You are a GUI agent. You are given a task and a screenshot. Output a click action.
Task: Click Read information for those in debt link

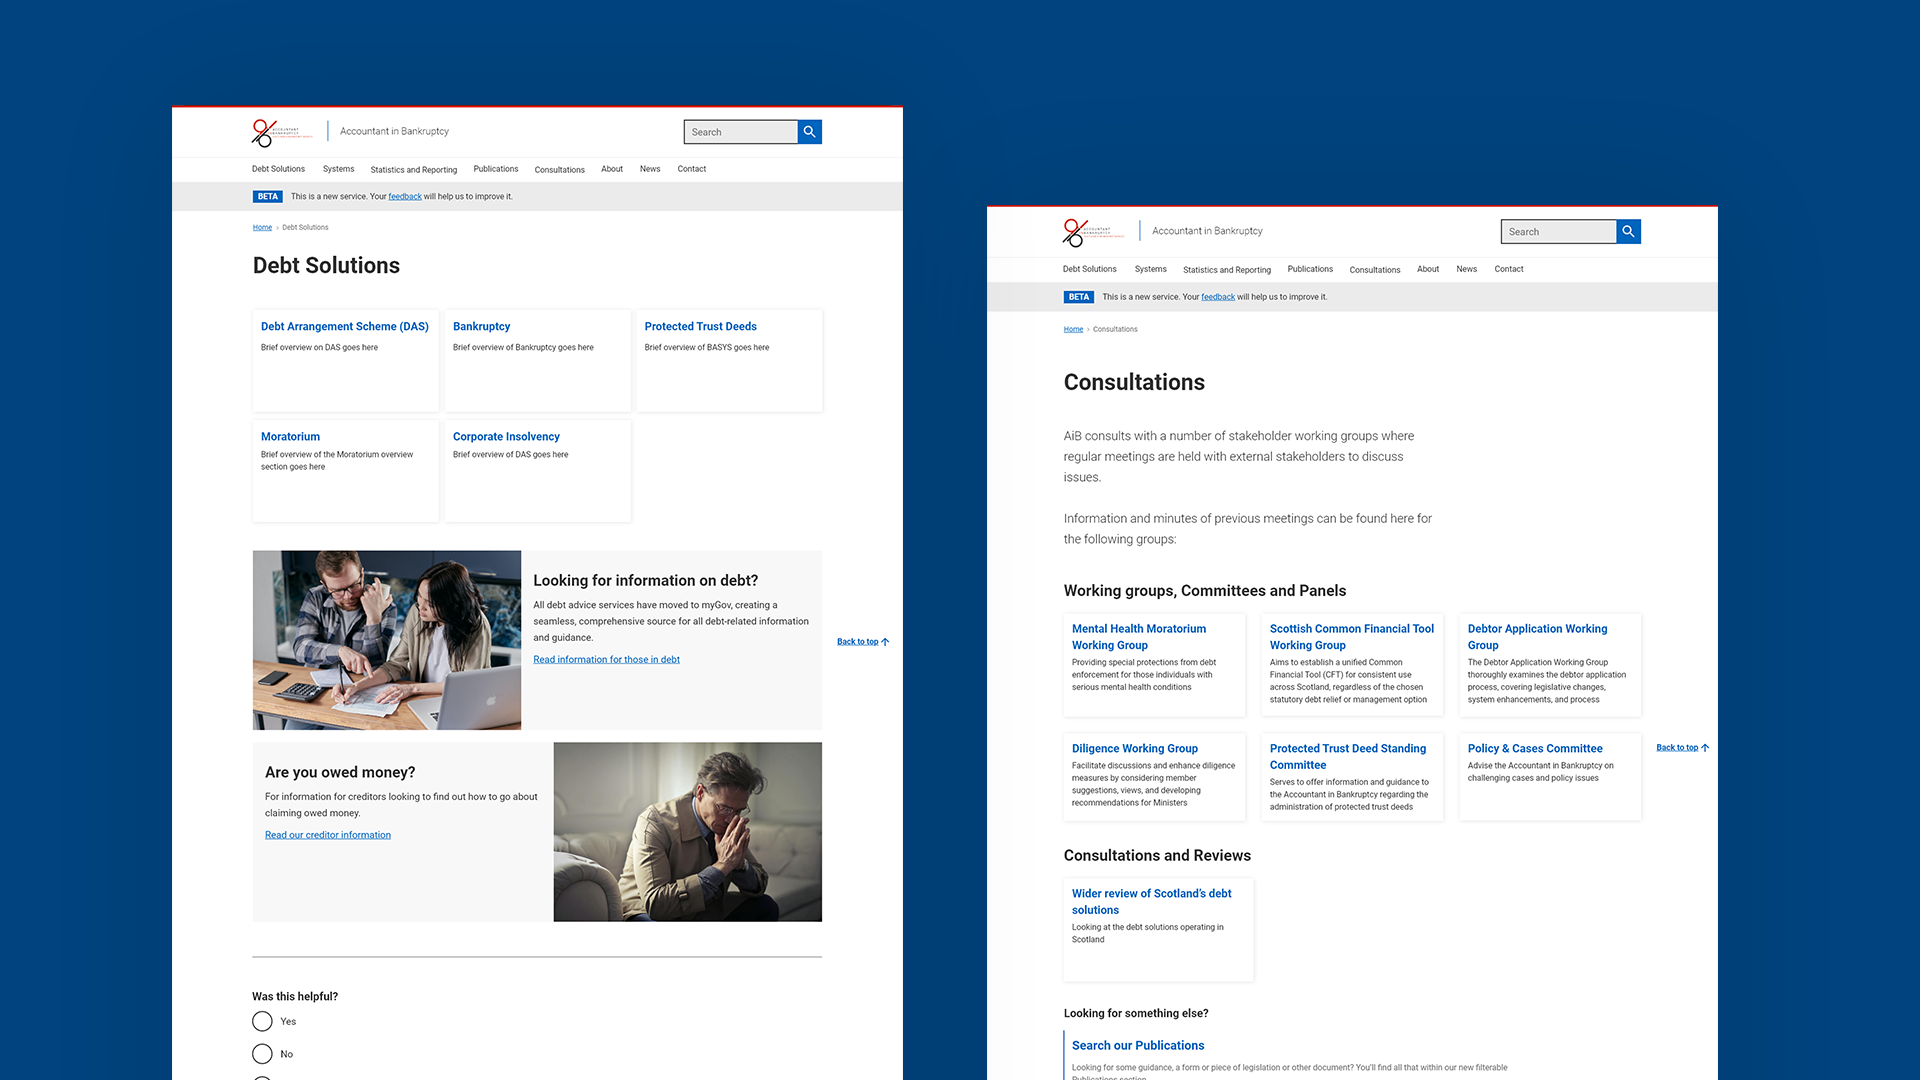(606, 660)
